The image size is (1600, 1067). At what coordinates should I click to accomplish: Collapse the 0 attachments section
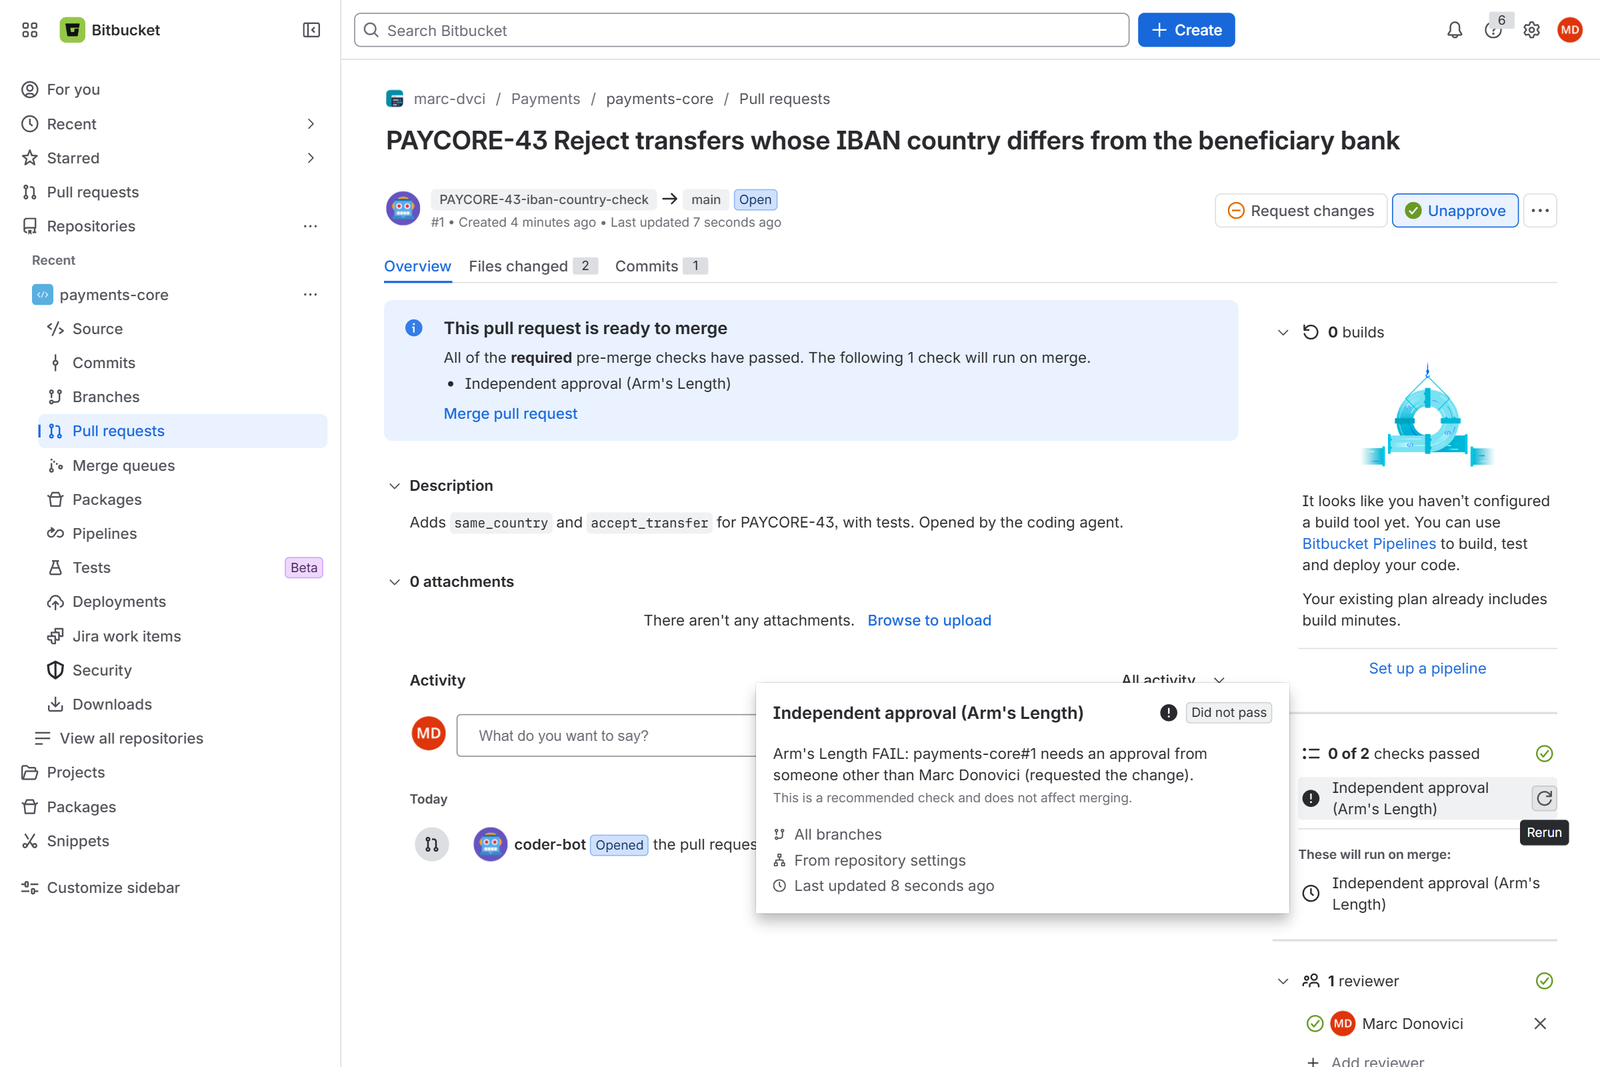point(394,582)
